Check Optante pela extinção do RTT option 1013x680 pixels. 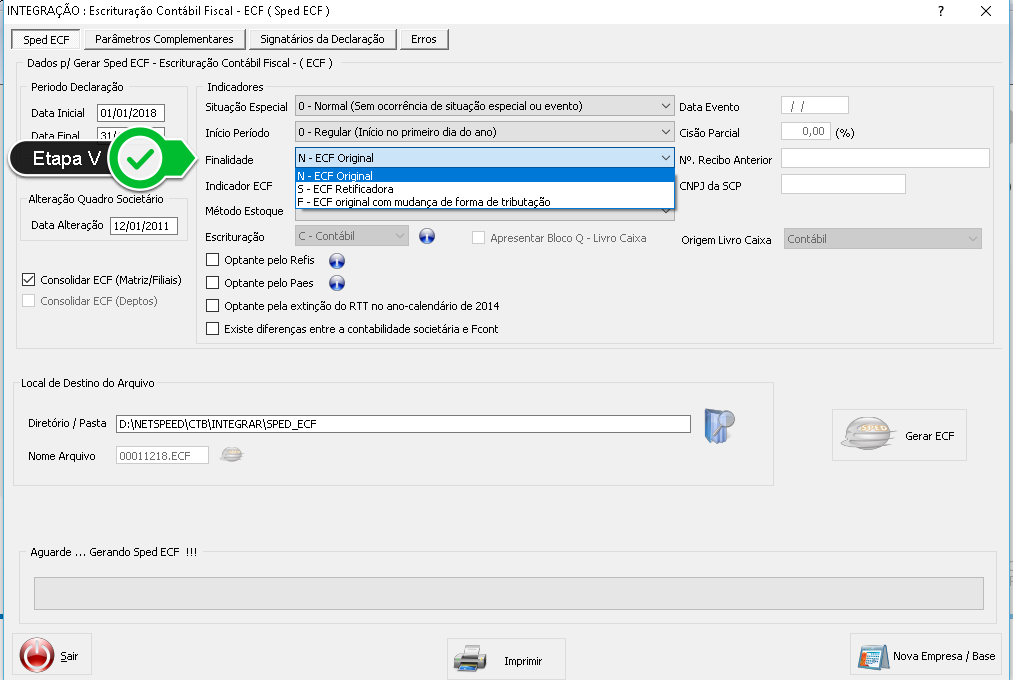pos(212,306)
